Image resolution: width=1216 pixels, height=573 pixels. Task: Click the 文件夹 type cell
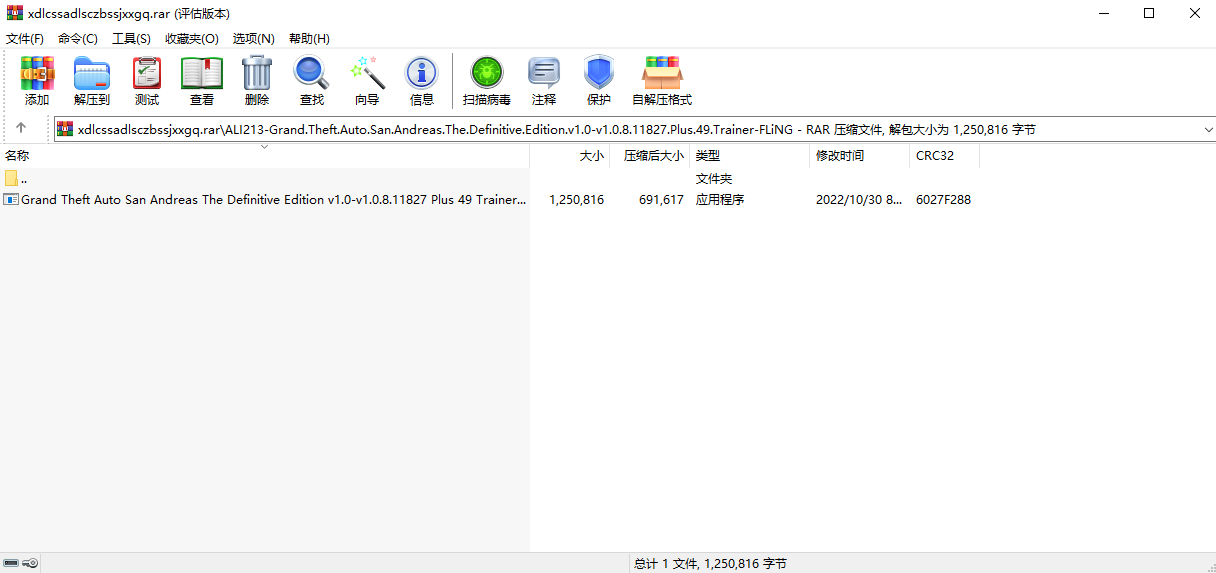(x=714, y=178)
